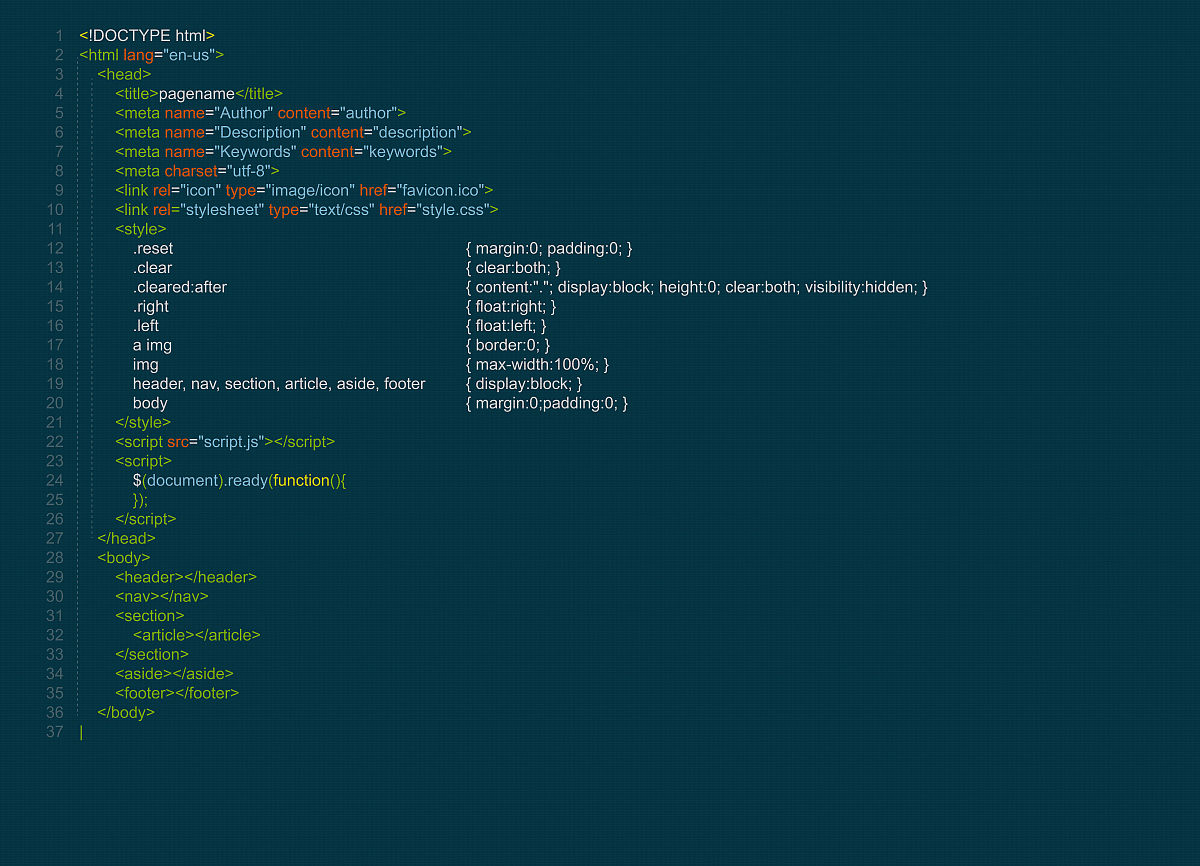This screenshot has height=866, width=1200.
Task: Click the .cleared:after CSS selector
Action: 180,287
